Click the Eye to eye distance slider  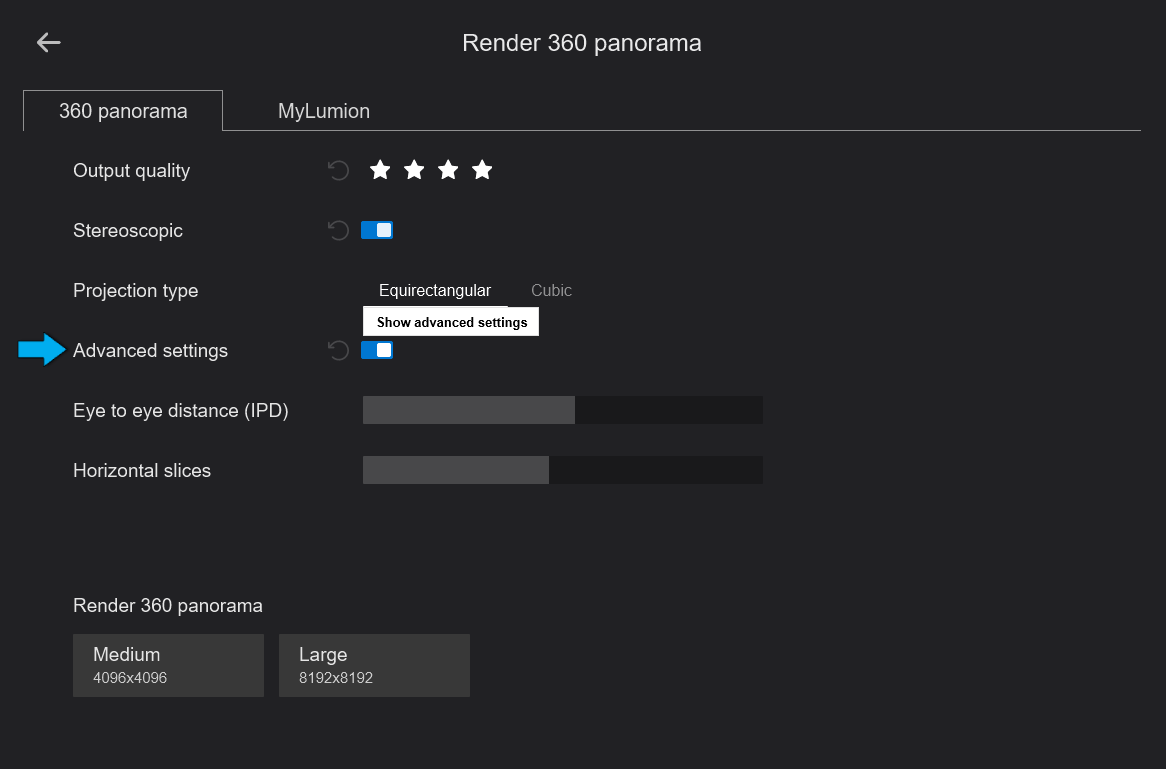point(562,410)
